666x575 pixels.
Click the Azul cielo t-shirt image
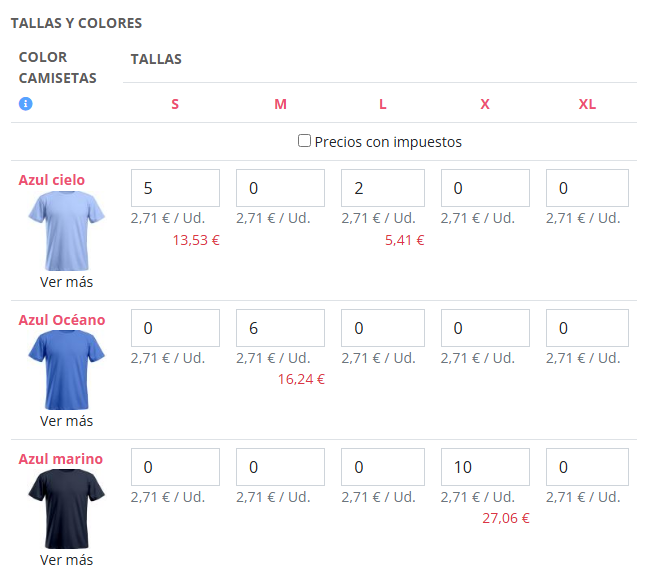pyautogui.click(x=67, y=231)
